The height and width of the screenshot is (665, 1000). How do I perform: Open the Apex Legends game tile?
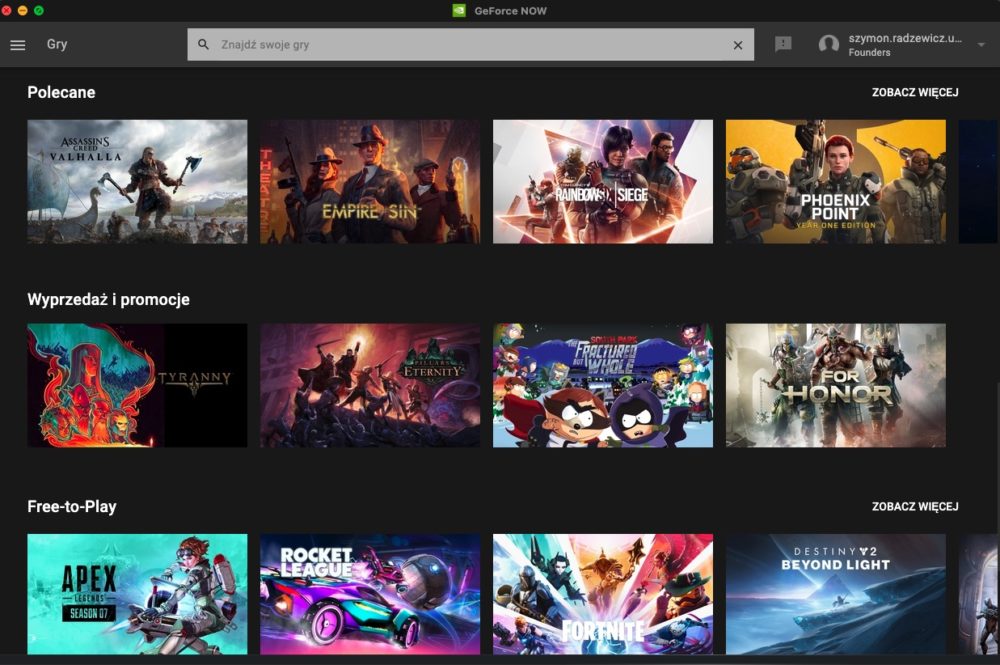[137, 594]
